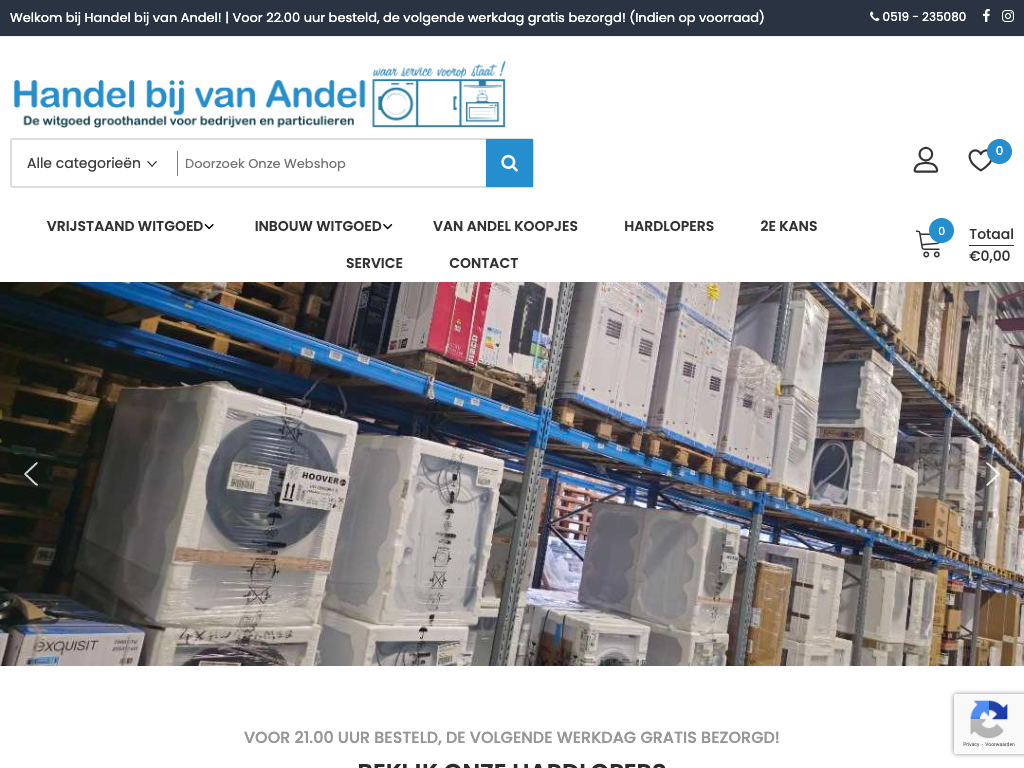Click the magnifier search button
The height and width of the screenshot is (768, 1024).
click(x=509, y=163)
